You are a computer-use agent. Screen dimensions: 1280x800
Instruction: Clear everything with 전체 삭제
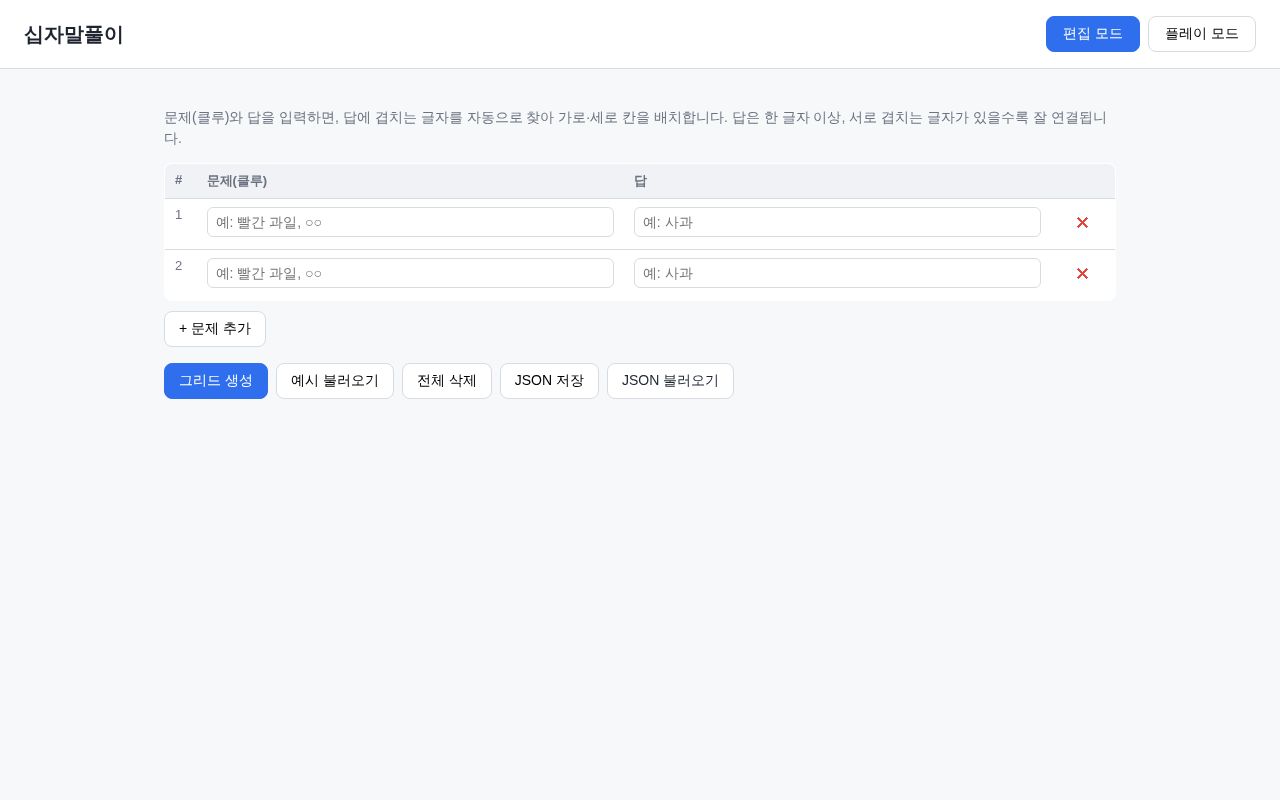click(x=447, y=381)
